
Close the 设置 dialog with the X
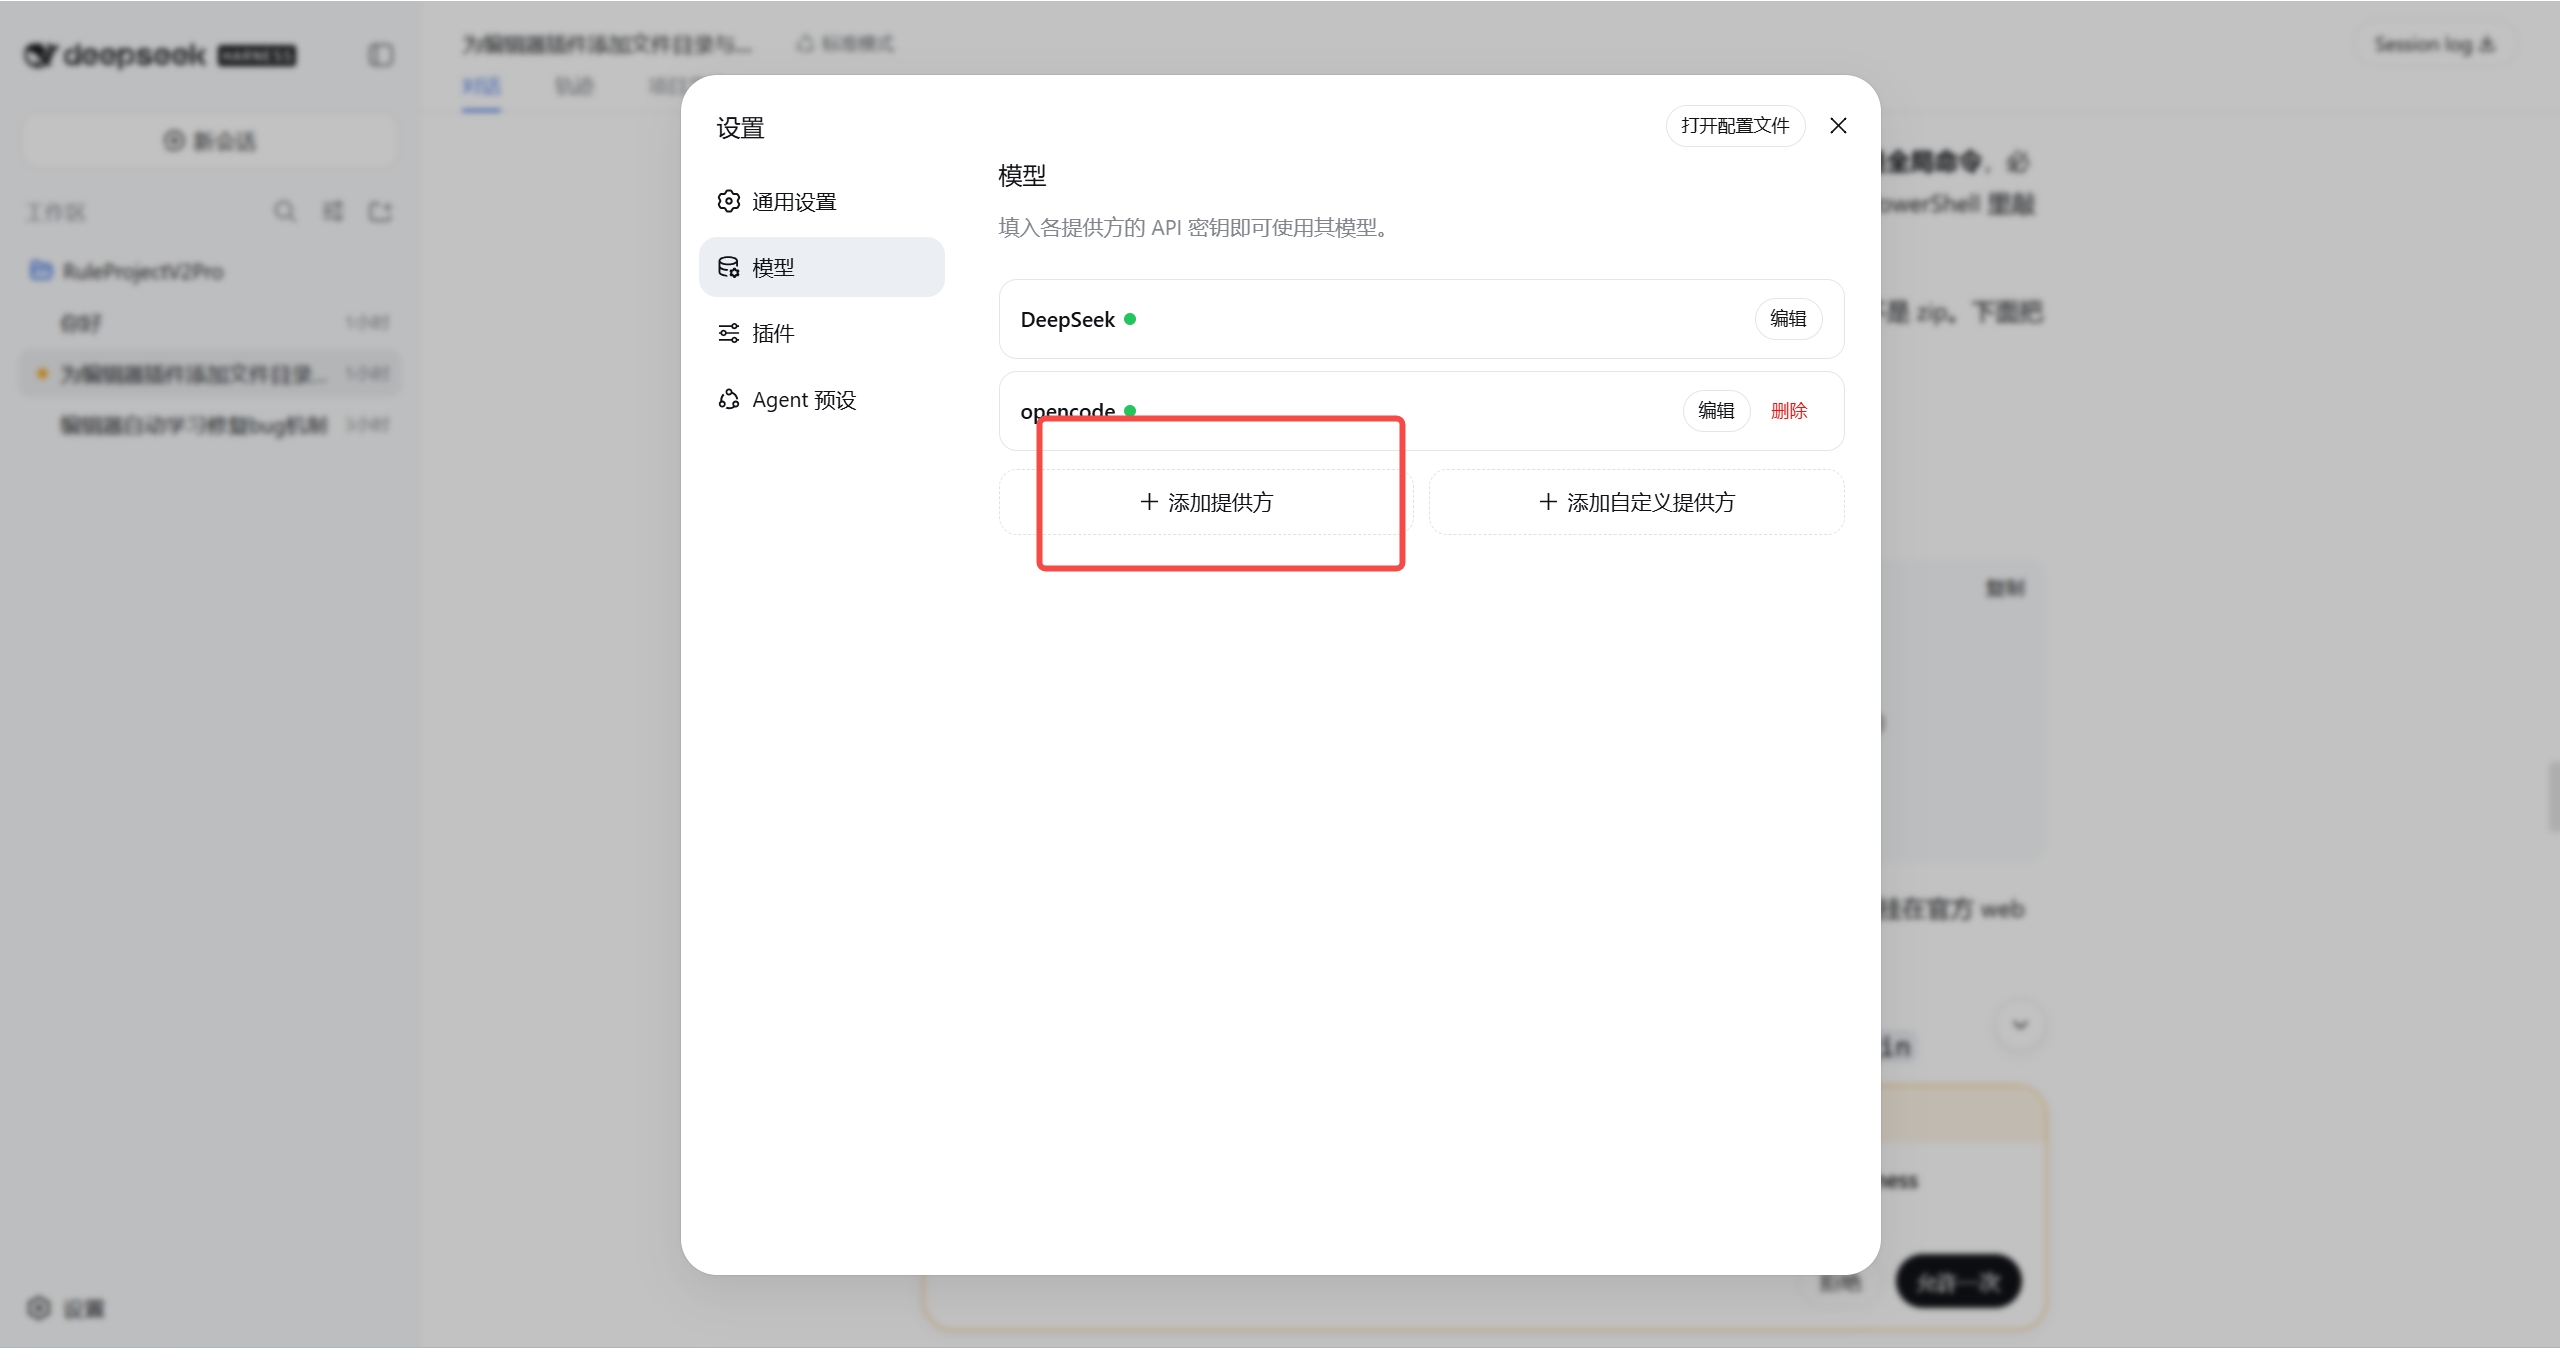click(x=1838, y=125)
